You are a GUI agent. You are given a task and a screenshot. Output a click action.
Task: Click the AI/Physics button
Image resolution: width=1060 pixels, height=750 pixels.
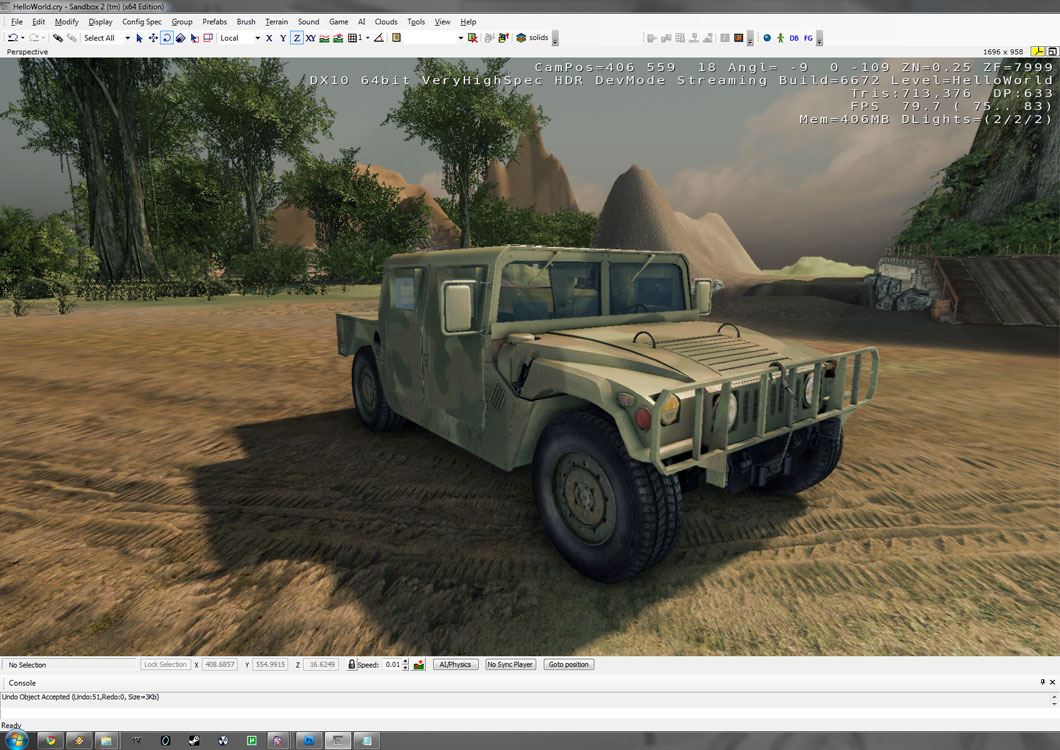[455, 664]
